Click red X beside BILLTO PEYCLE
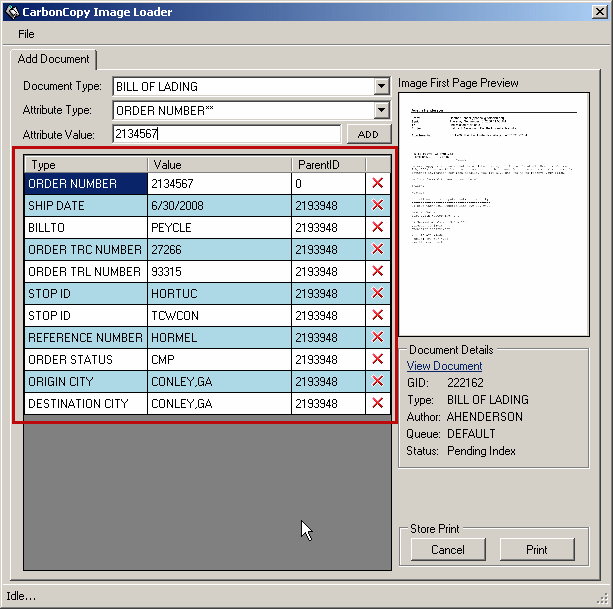This screenshot has height=609, width=613. tap(377, 228)
